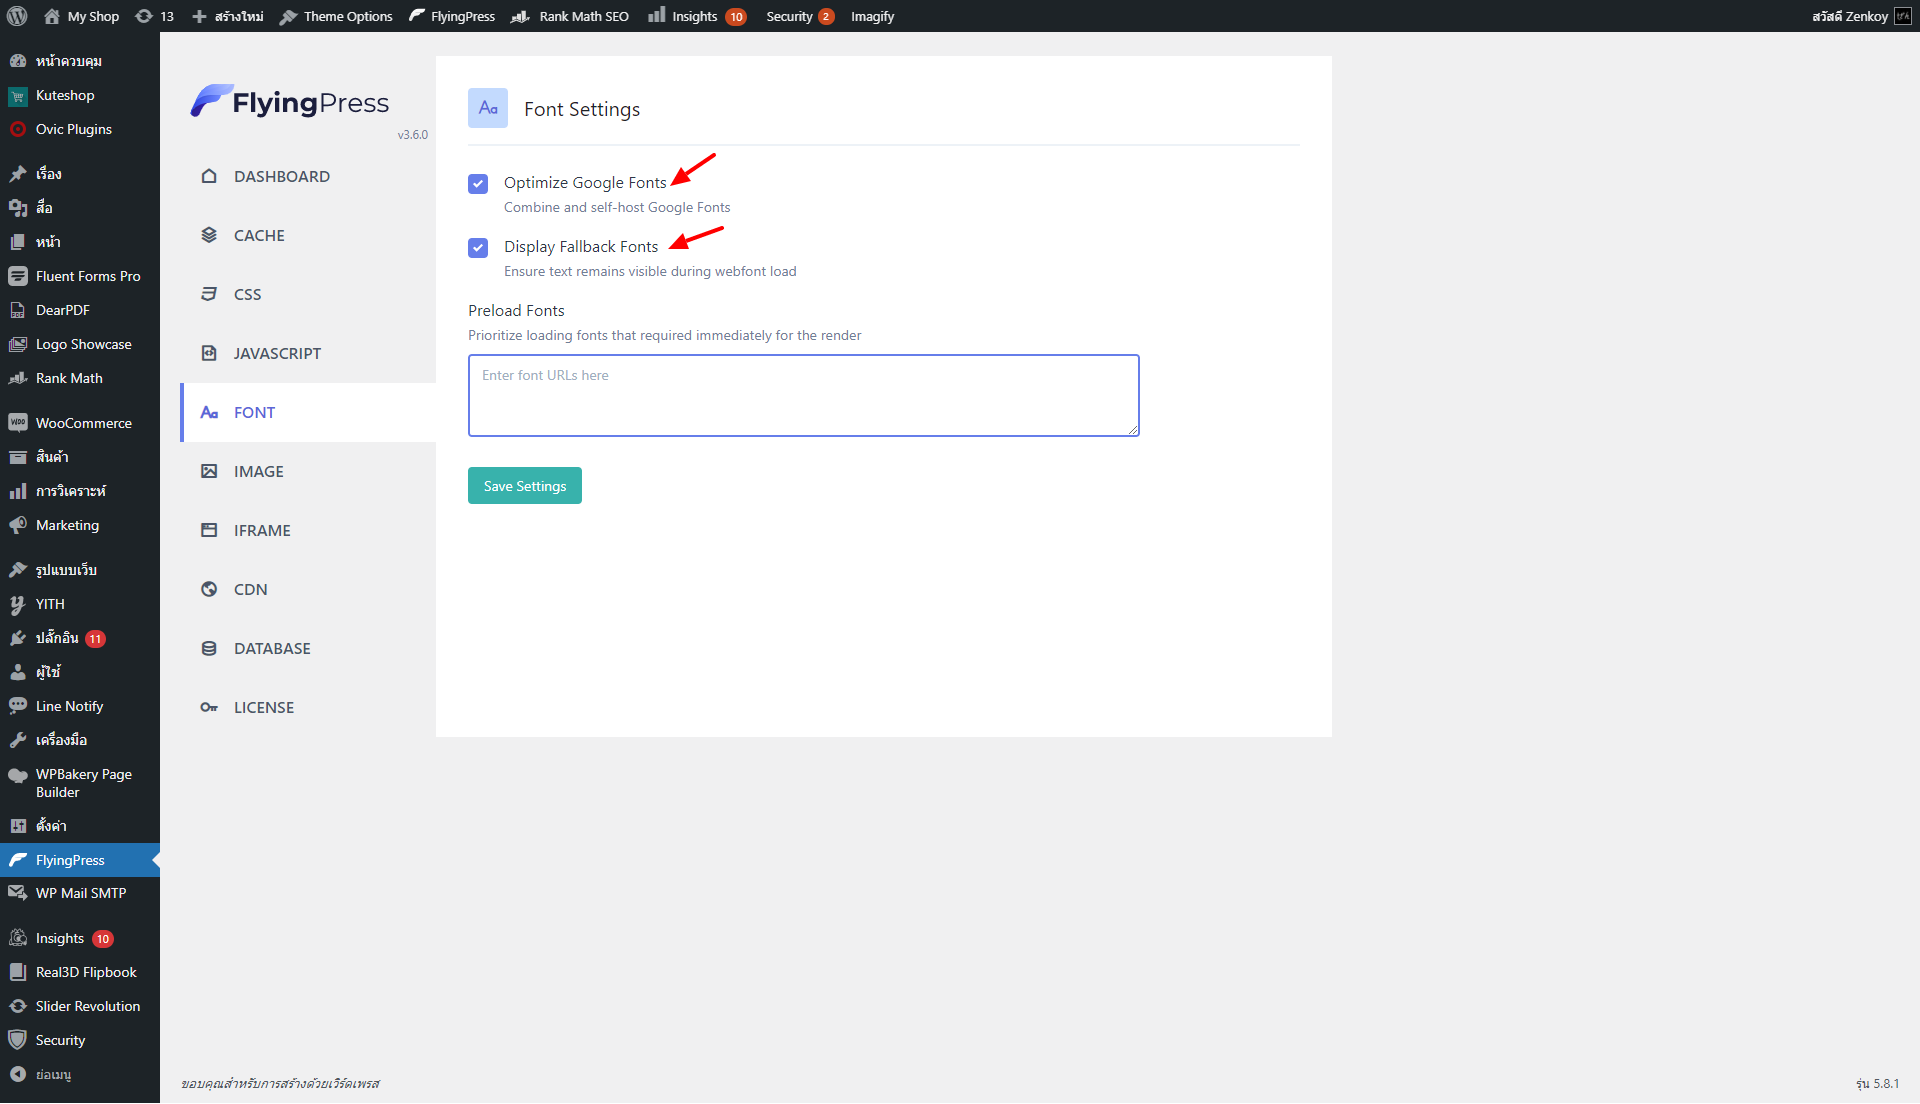Toggle Display Fallback Fonts checkbox
The width and height of the screenshot is (1920, 1104).
478,247
